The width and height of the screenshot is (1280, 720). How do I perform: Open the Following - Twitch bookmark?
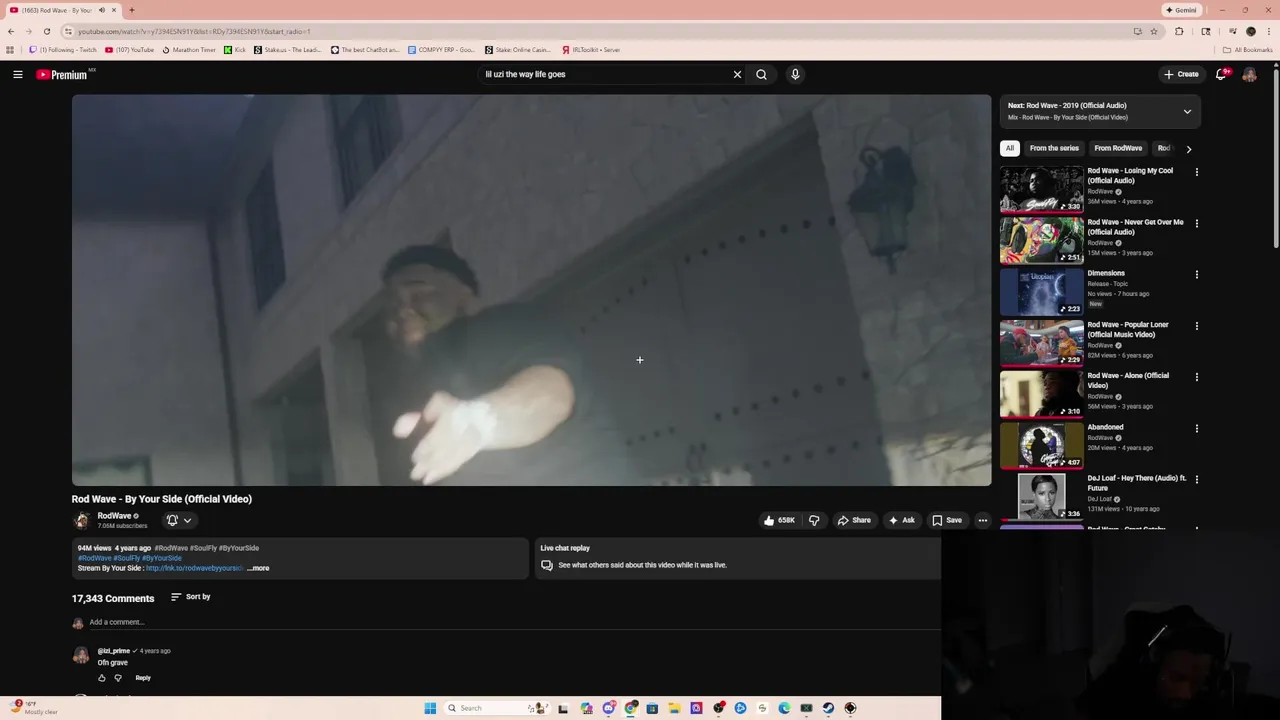(63, 49)
